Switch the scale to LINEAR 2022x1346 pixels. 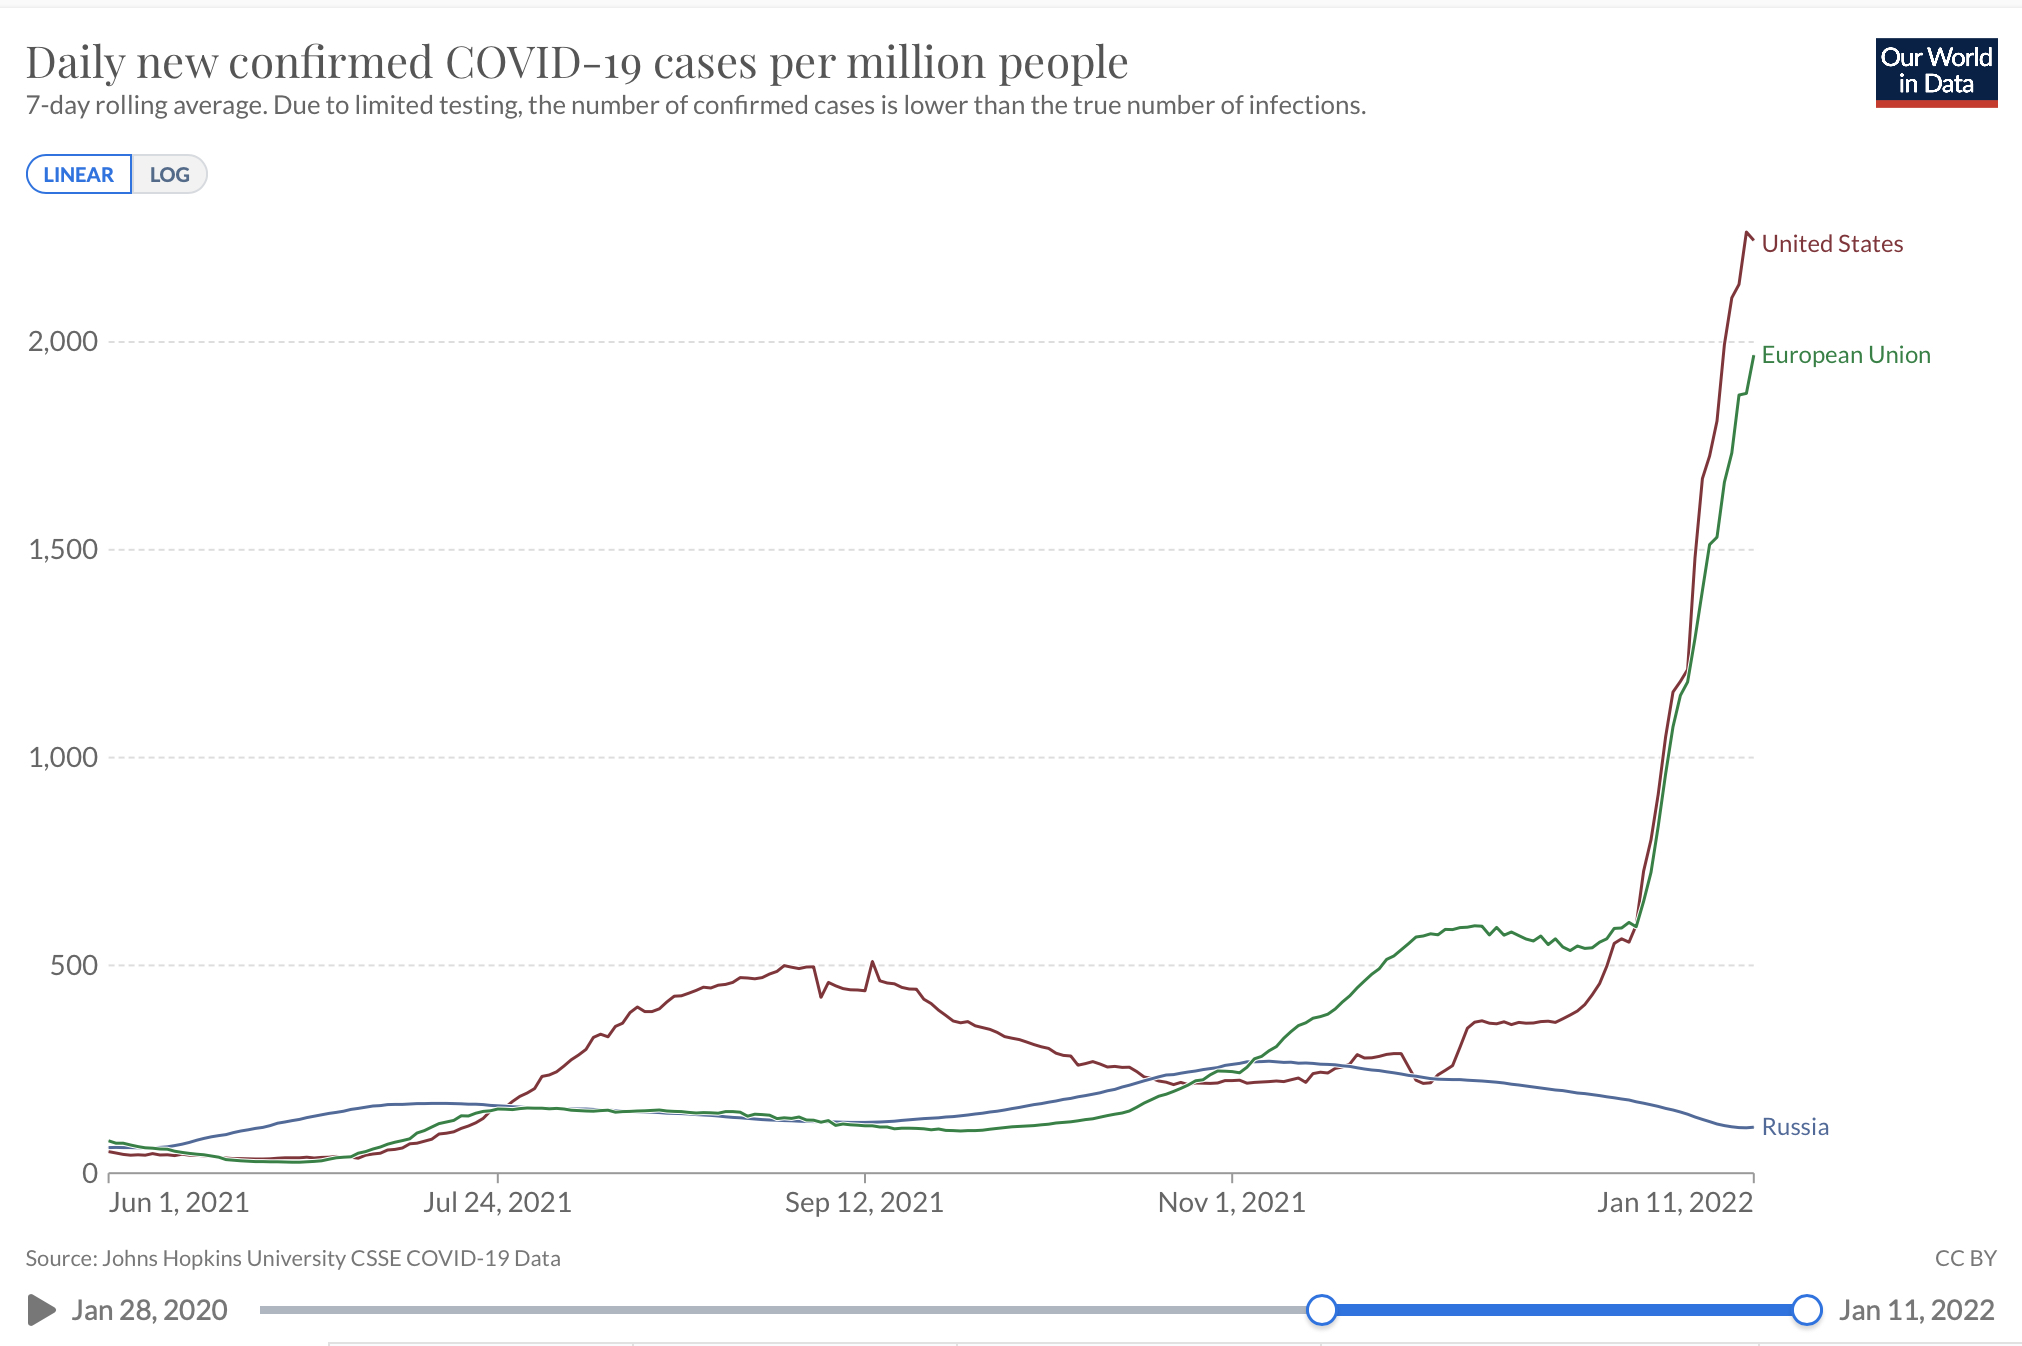79,175
